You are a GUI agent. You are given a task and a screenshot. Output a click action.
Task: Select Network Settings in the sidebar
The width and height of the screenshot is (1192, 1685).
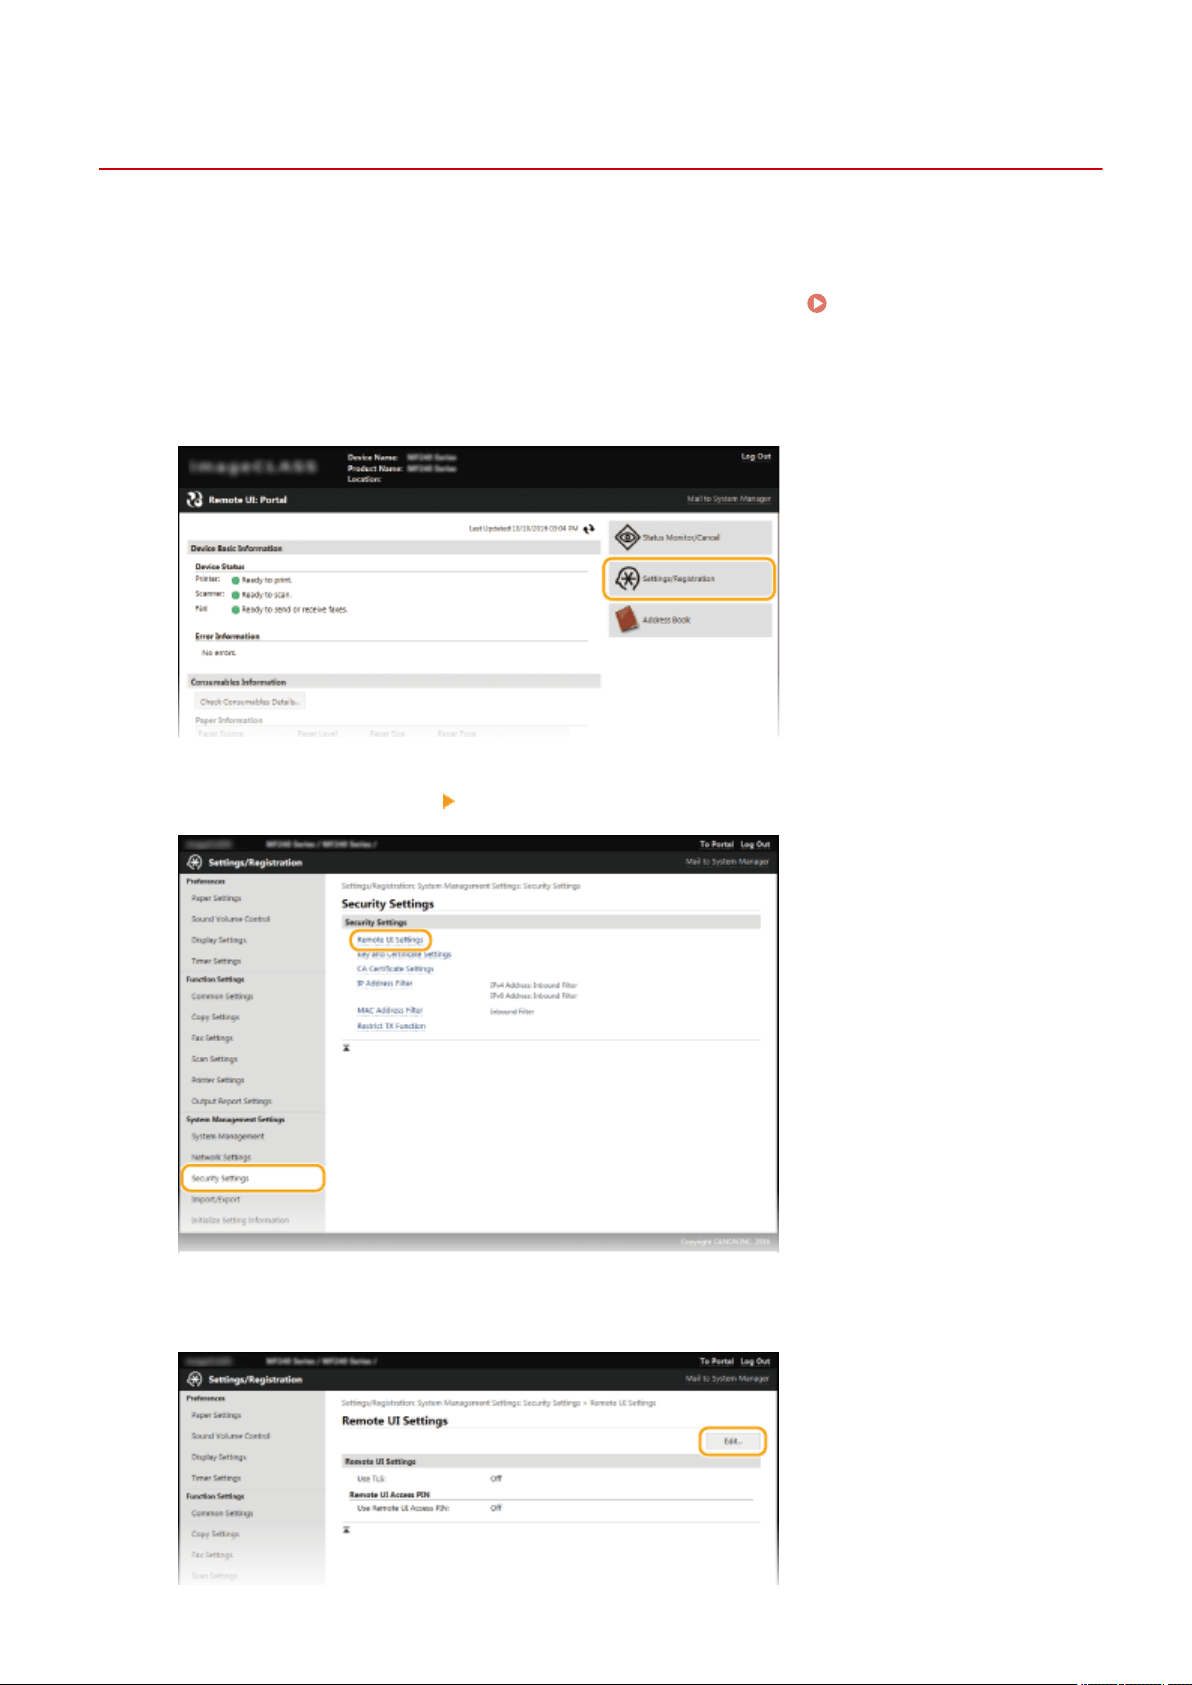tap(221, 1157)
